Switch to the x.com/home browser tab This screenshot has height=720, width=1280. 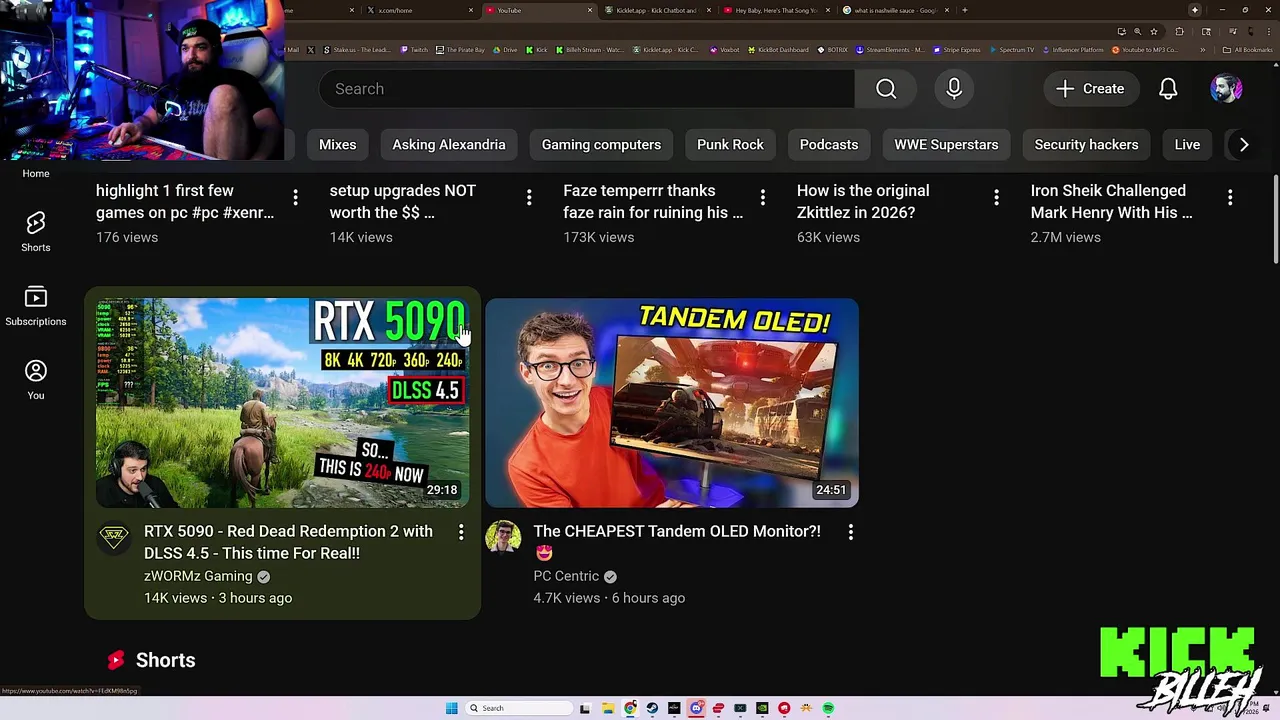click(x=418, y=10)
